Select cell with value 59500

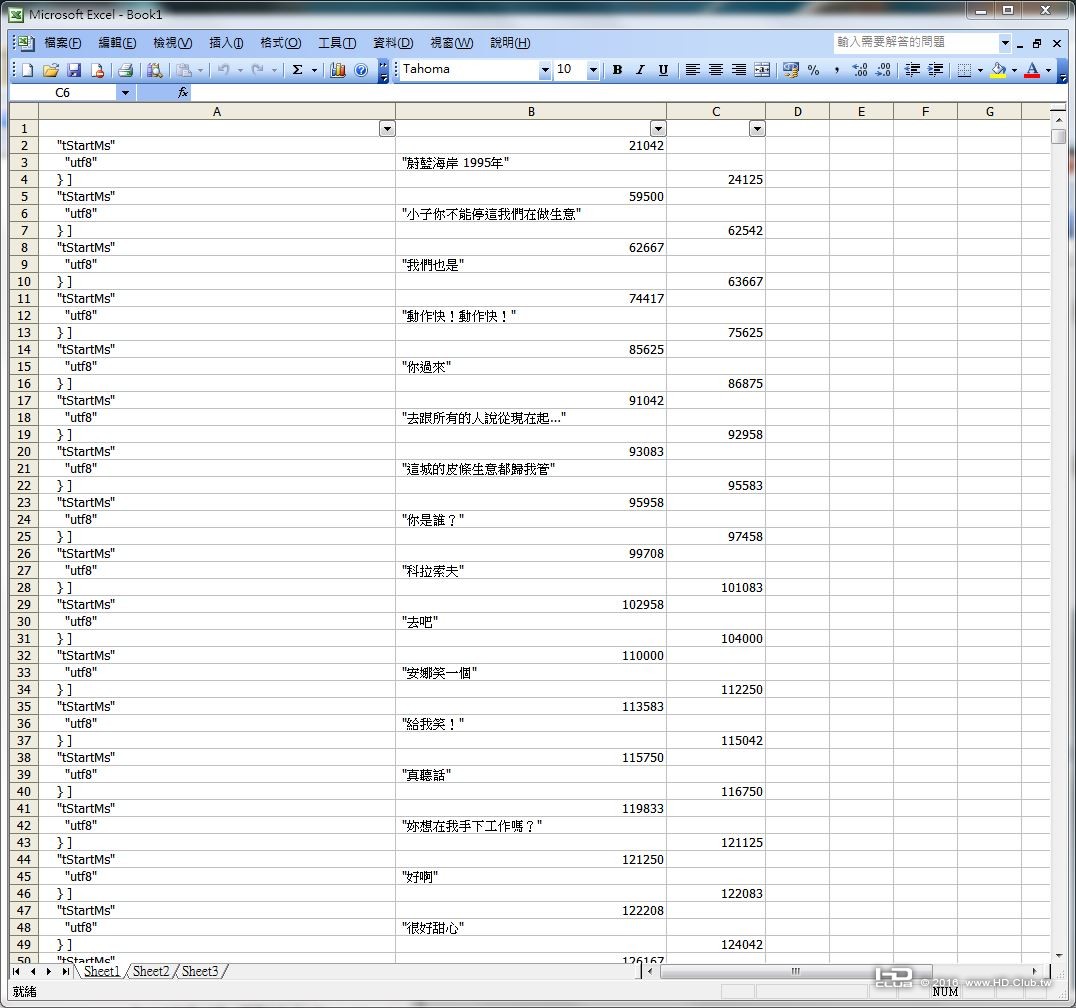pos(530,196)
